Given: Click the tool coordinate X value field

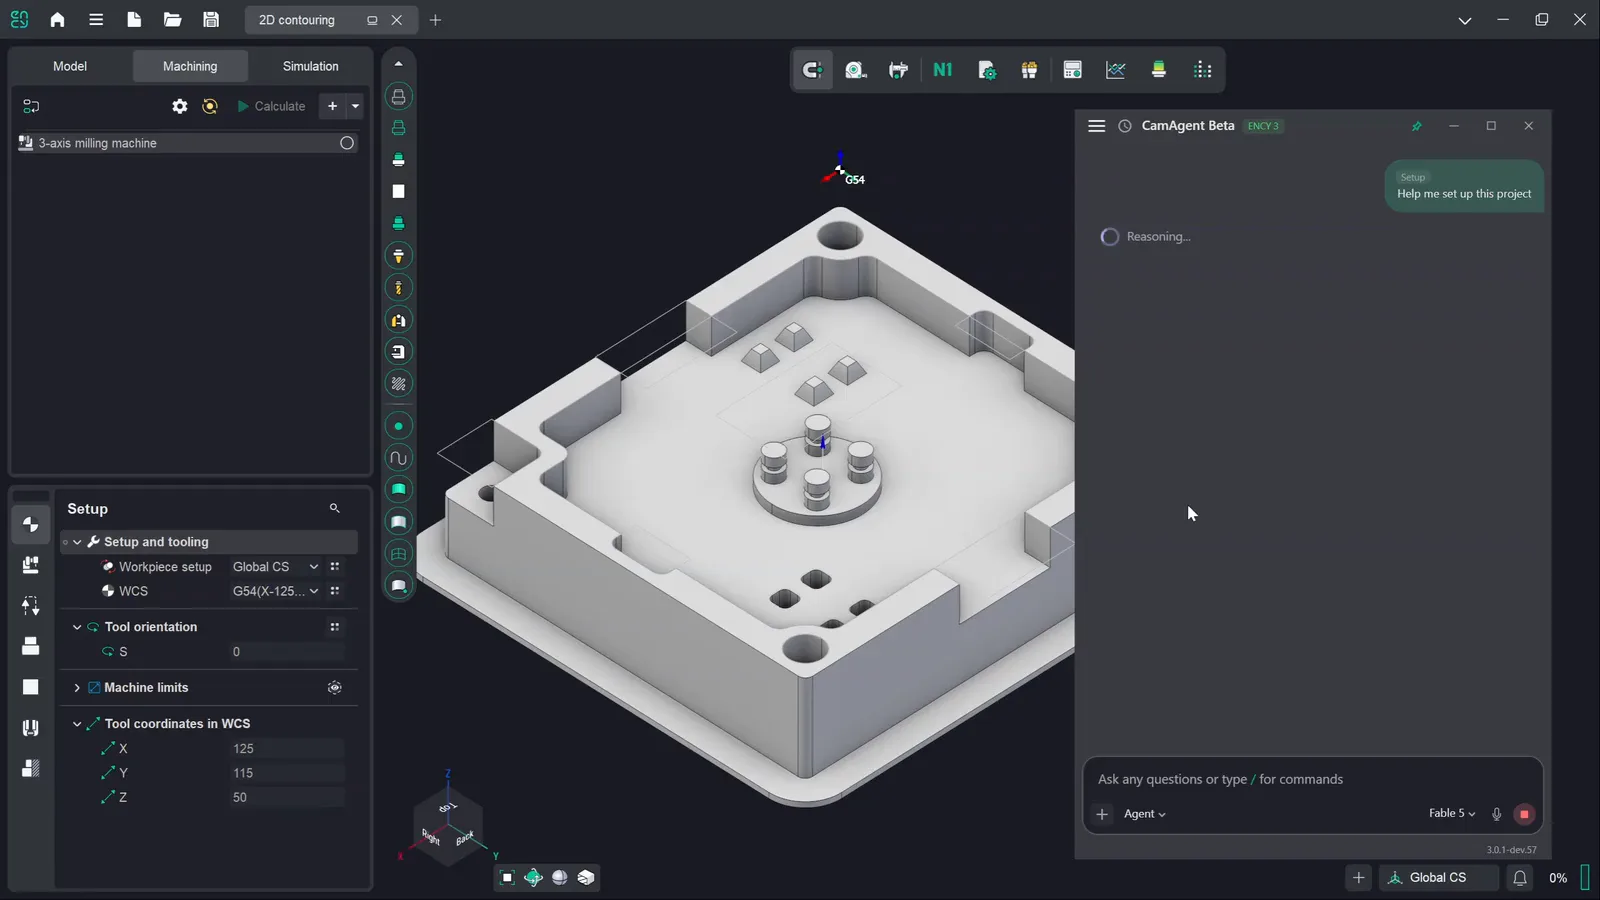Looking at the screenshot, I should [287, 749].
